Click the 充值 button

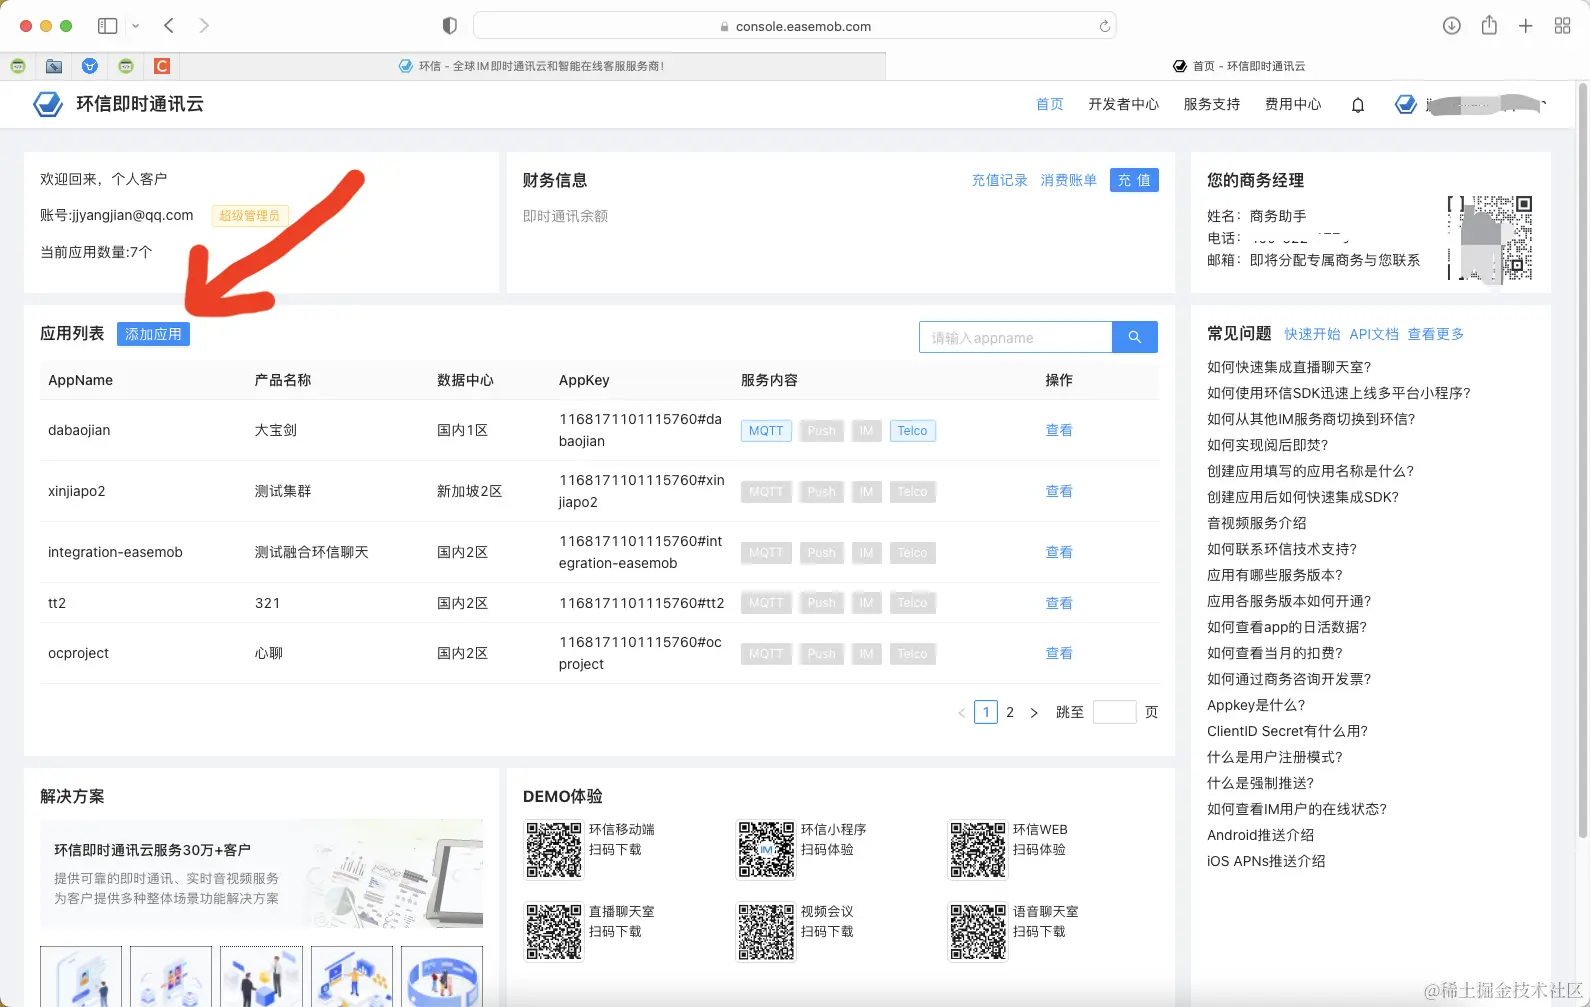(x=1134, y=180)
